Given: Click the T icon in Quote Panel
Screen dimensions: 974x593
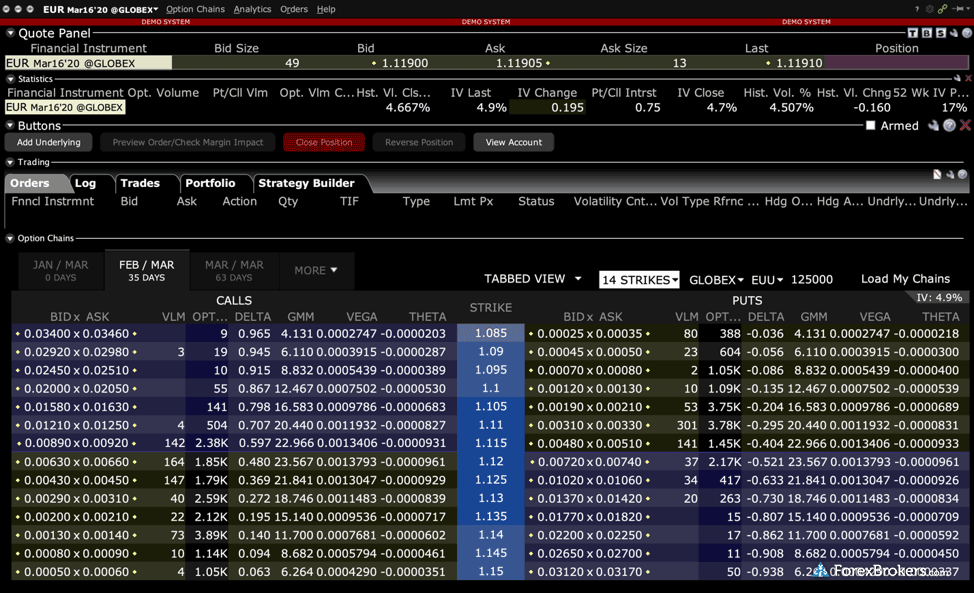Looking at the screenshot, I should pyautogui.click(x=912, y=33).
